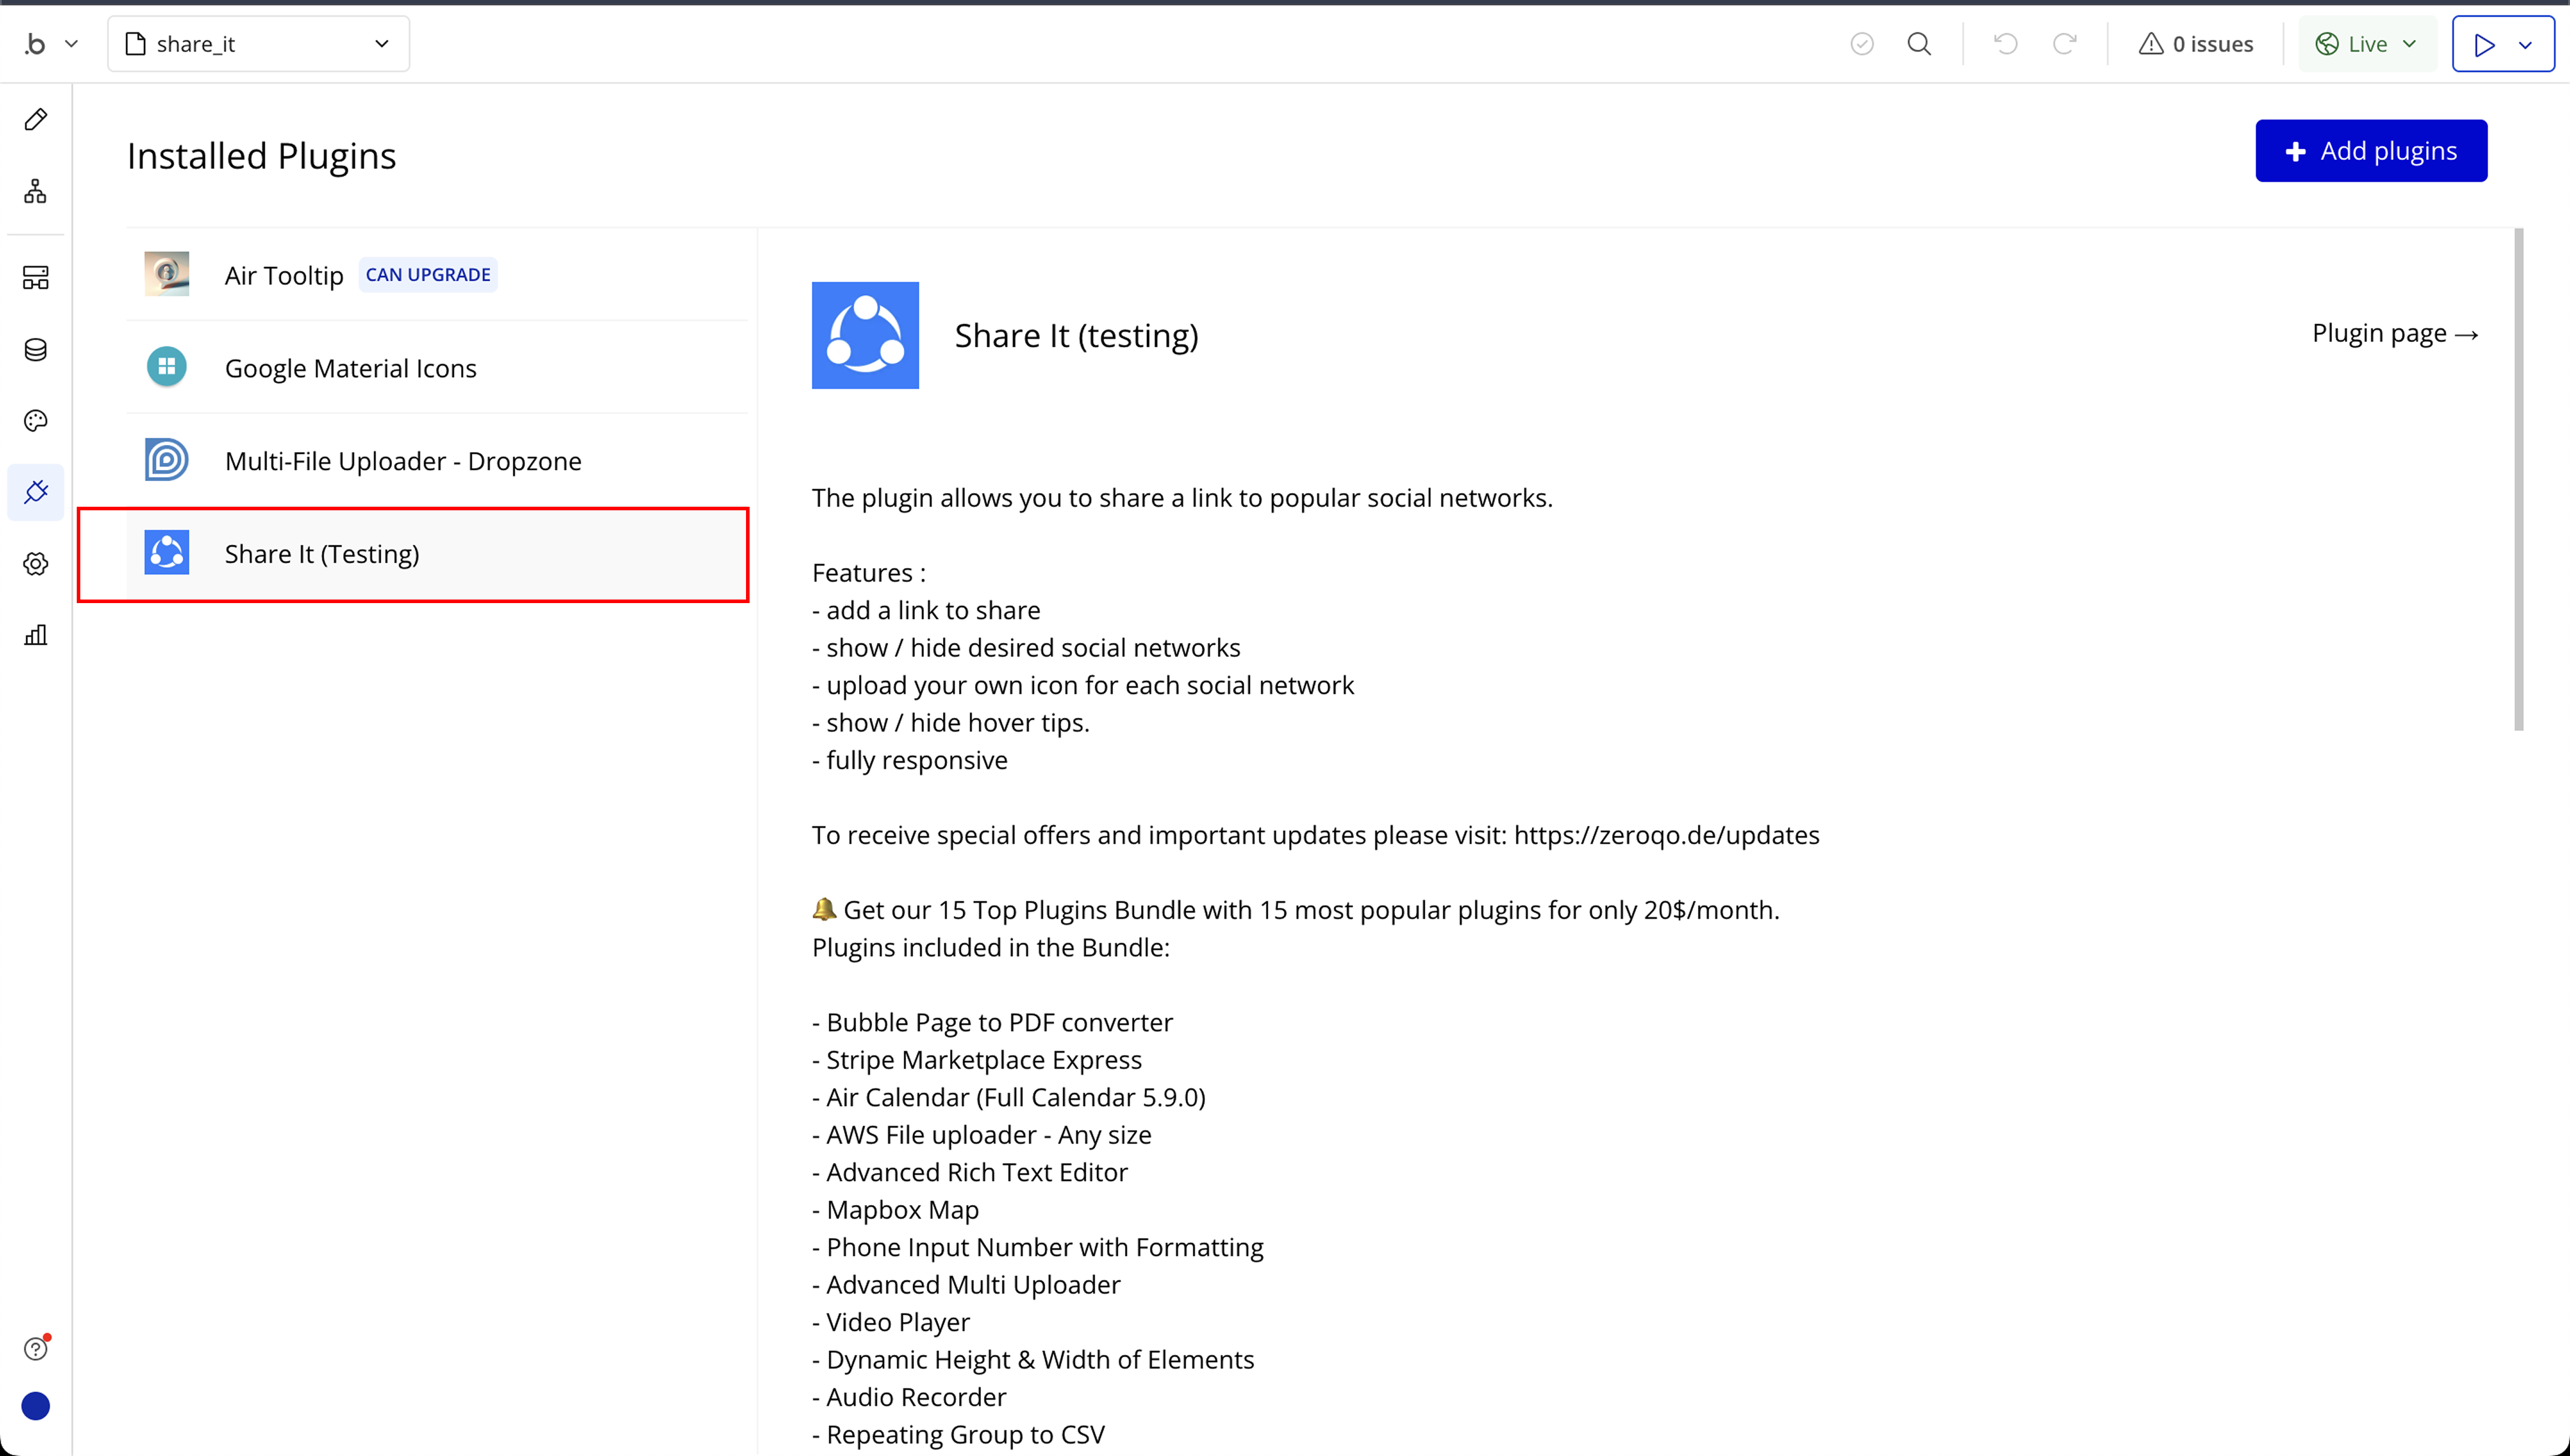
Task: Open the Logs chart icon
Action: [x=36, y=635]
